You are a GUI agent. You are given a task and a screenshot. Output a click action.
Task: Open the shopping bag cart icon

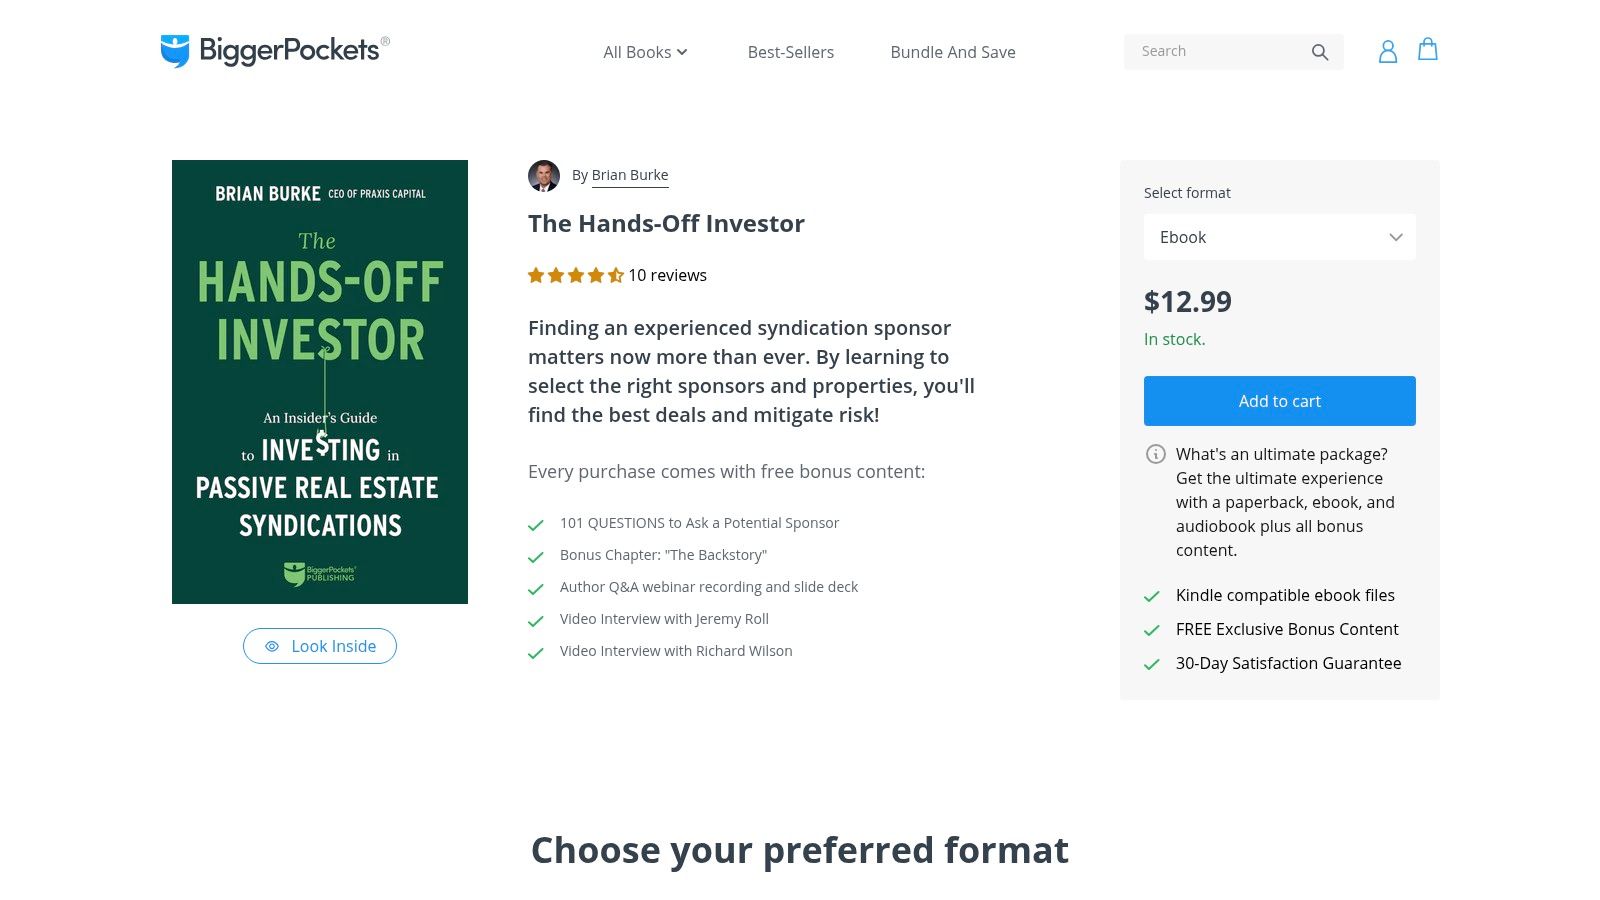tap(1427, 50)
